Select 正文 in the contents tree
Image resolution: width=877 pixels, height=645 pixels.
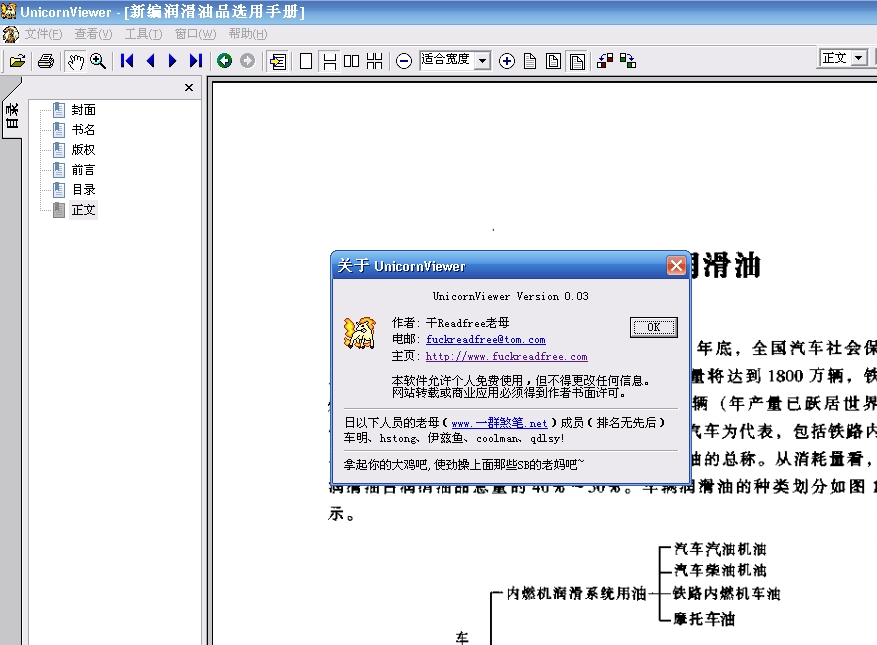[x=83, y=210]
